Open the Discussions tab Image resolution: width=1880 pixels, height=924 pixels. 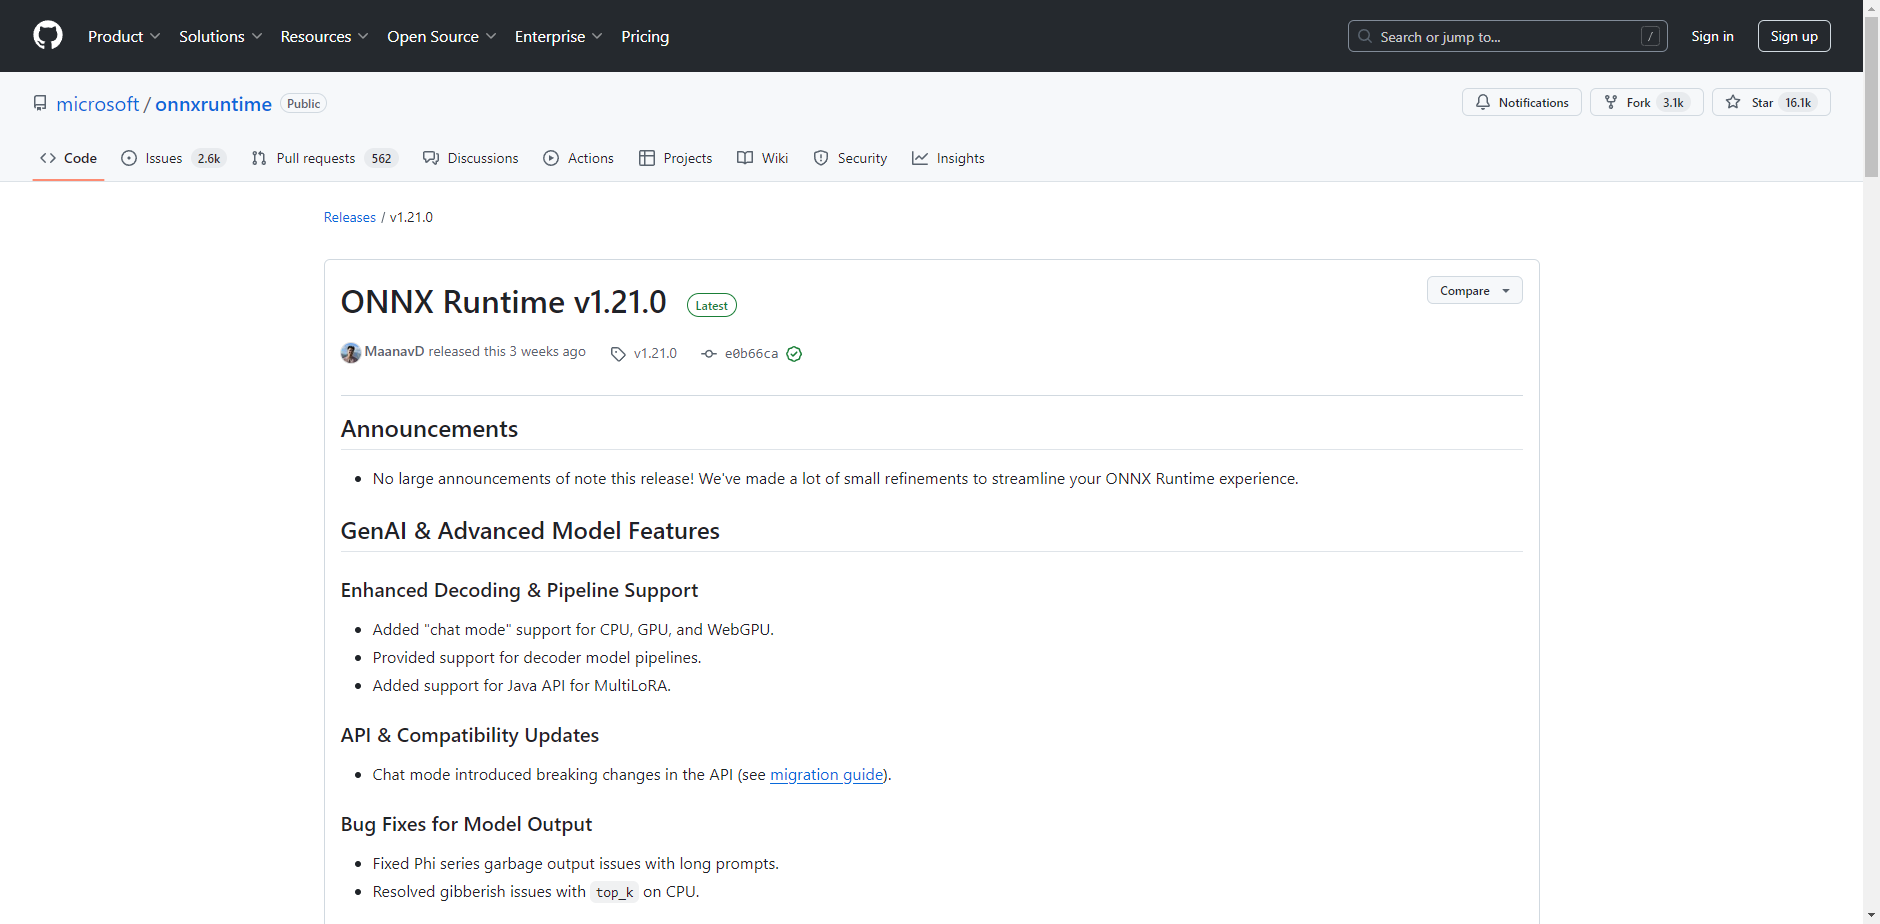coord(471,158)
